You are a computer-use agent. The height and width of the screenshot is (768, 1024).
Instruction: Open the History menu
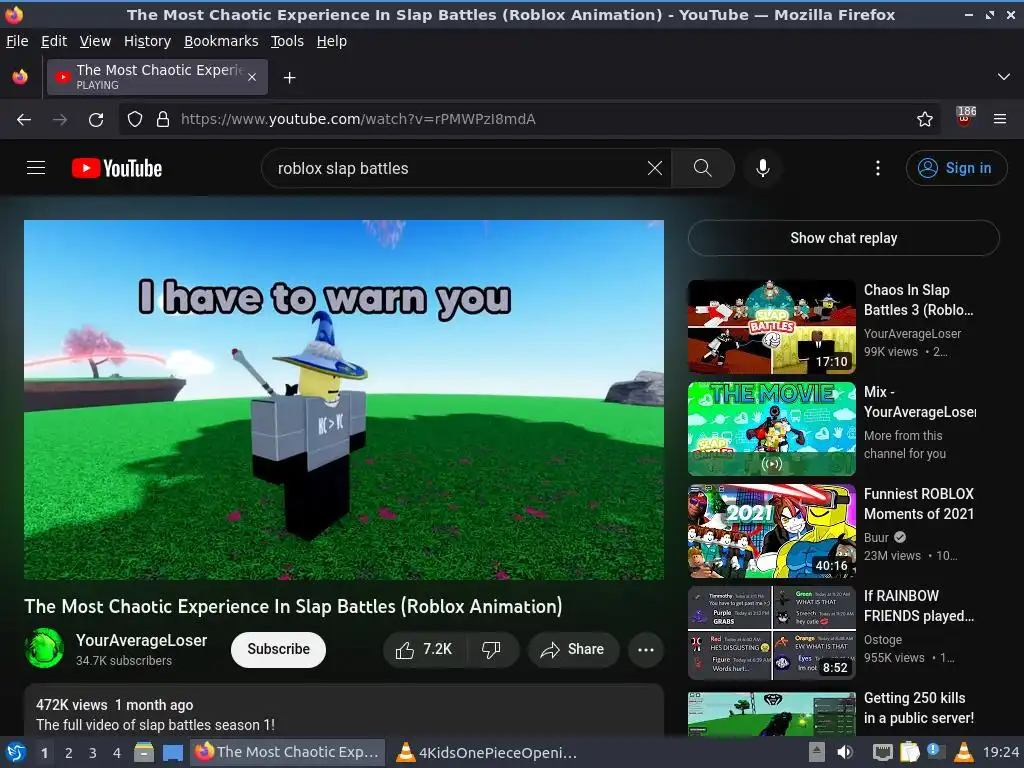pos(147,41)
